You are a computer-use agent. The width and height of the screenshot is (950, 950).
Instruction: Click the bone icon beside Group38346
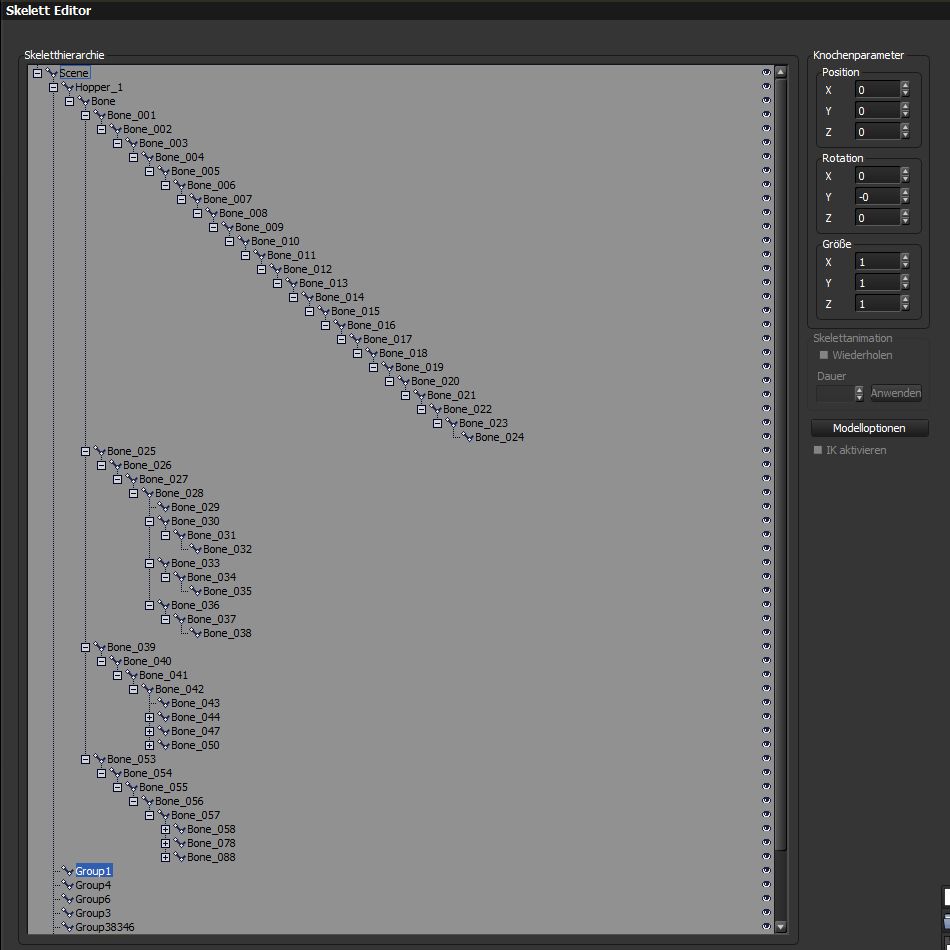point(67,927)
